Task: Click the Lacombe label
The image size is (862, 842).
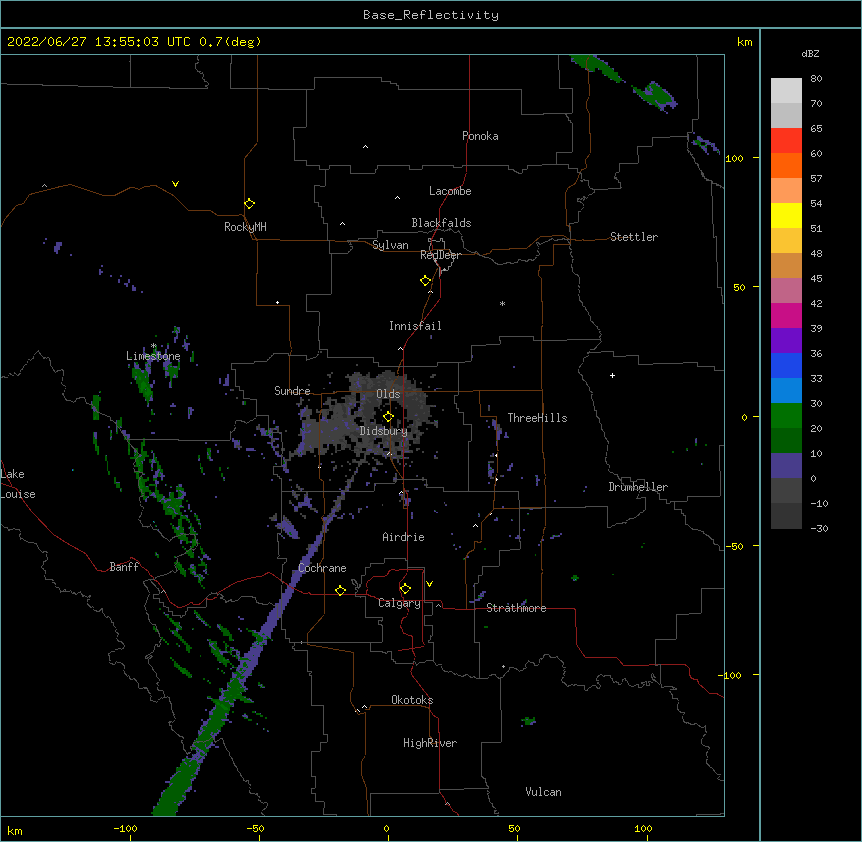Action: tap(450, 191)
